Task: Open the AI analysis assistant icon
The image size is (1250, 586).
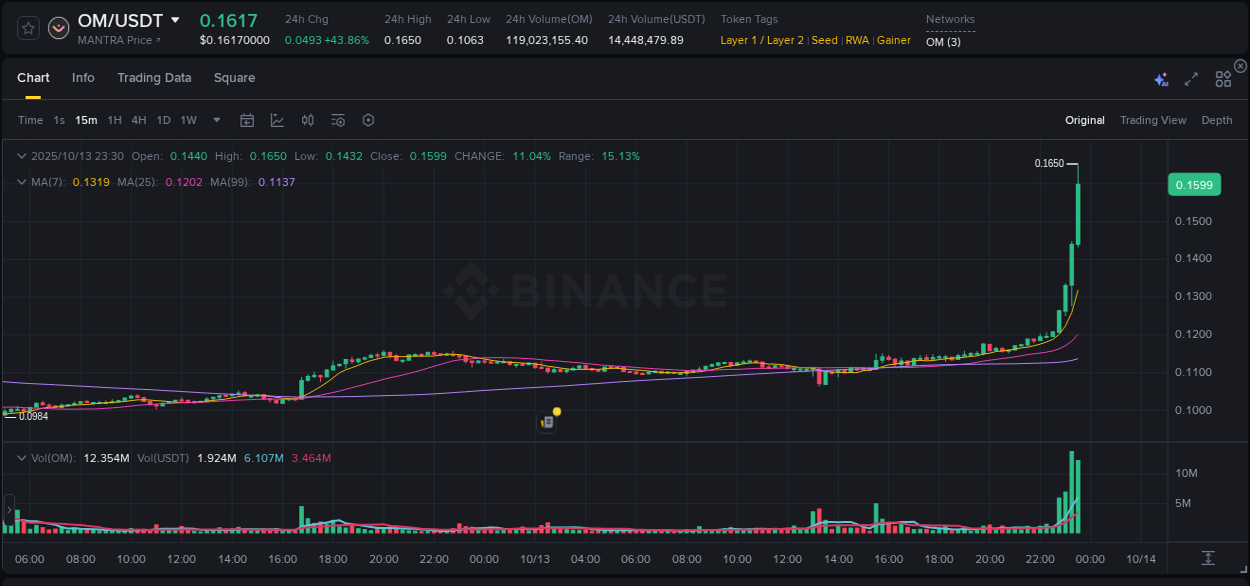Action: pyautogui.click(x=1160, y=78)
